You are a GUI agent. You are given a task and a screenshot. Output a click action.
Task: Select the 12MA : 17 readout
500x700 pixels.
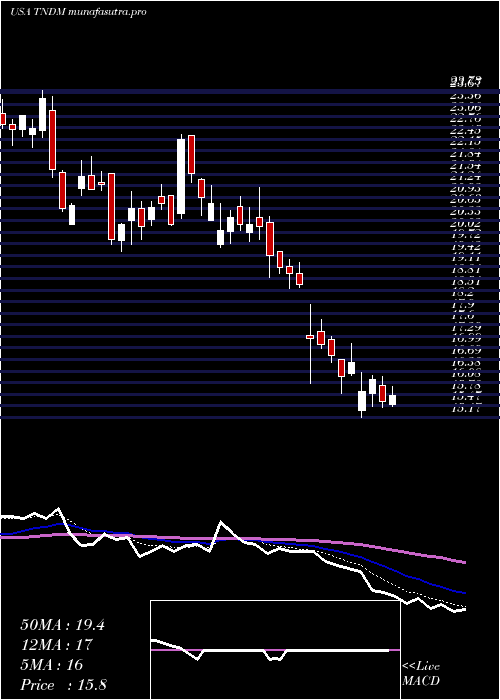coord(56,645)
